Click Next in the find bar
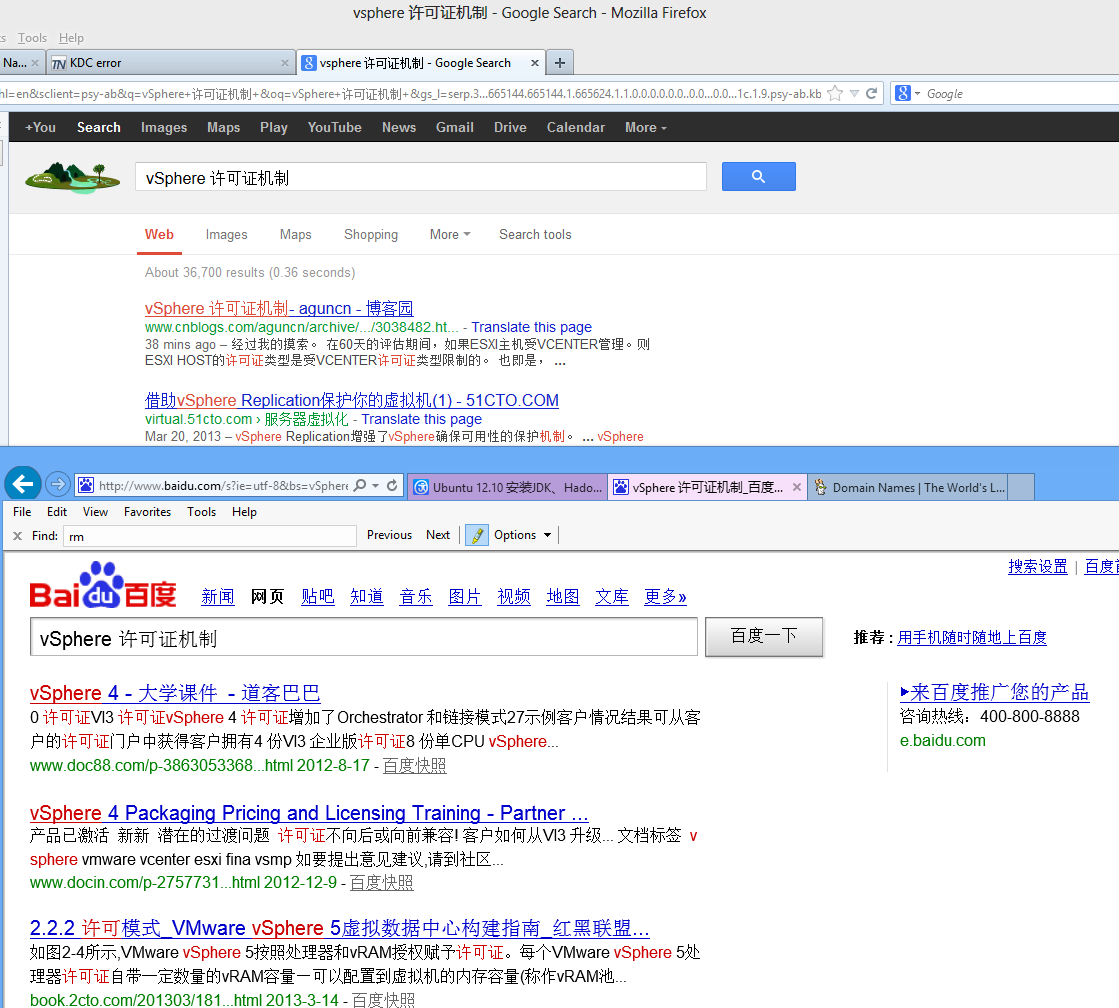Image resolution: width=1119 pixels, height=1008 pixels. click(x=438, y=535)
